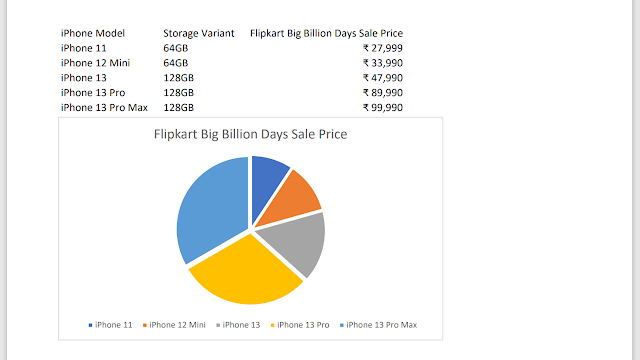Click the Storage Variant header cell
The width and height of the screenshot is (640, 360).
tap(199, 33)
